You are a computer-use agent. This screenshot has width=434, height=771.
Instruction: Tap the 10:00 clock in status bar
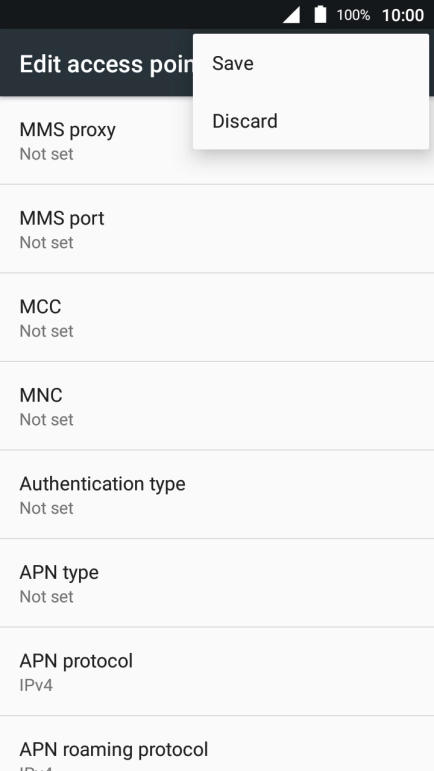[x=403, y=15]
